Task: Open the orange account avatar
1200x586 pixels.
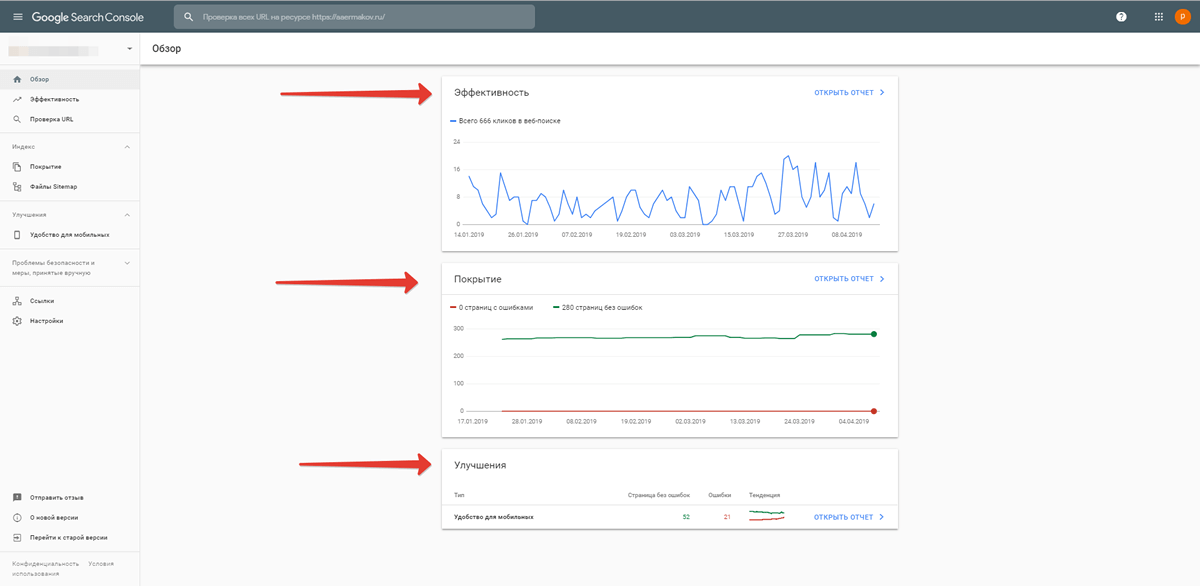Action: coord(1181,17)
